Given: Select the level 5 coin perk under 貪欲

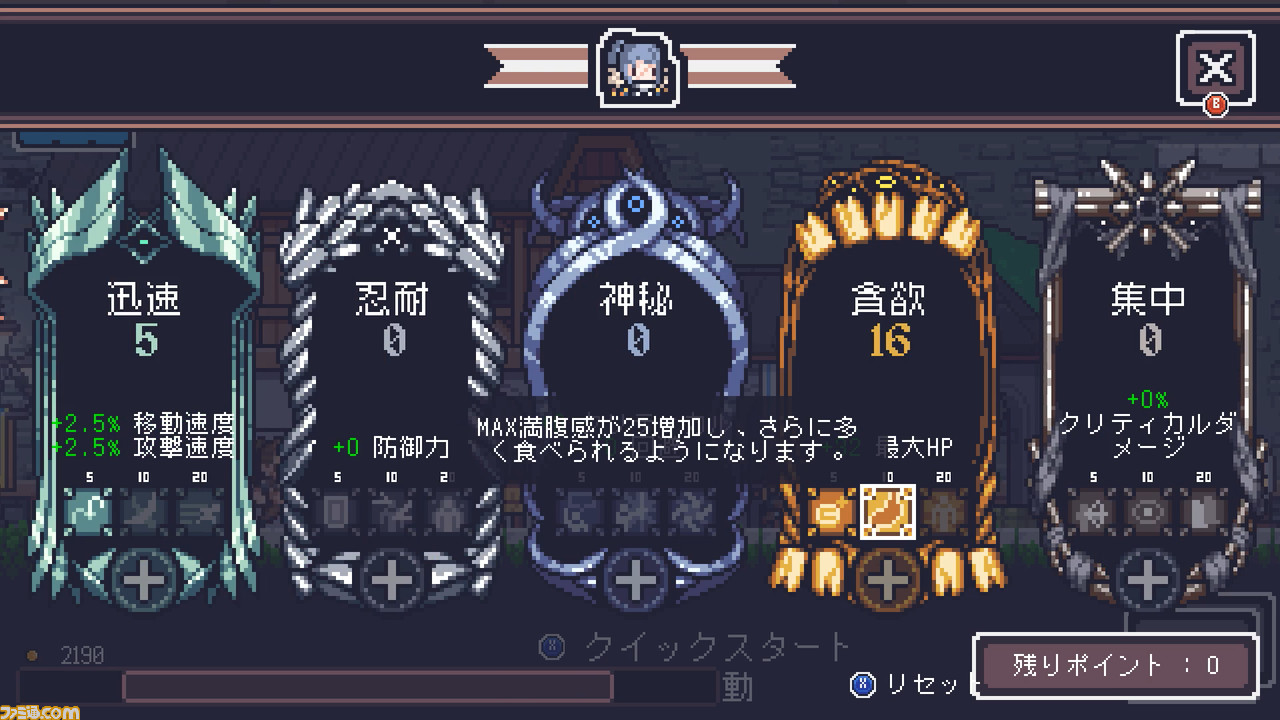Looking at the screenshot, I should click(x=832, y=511).
